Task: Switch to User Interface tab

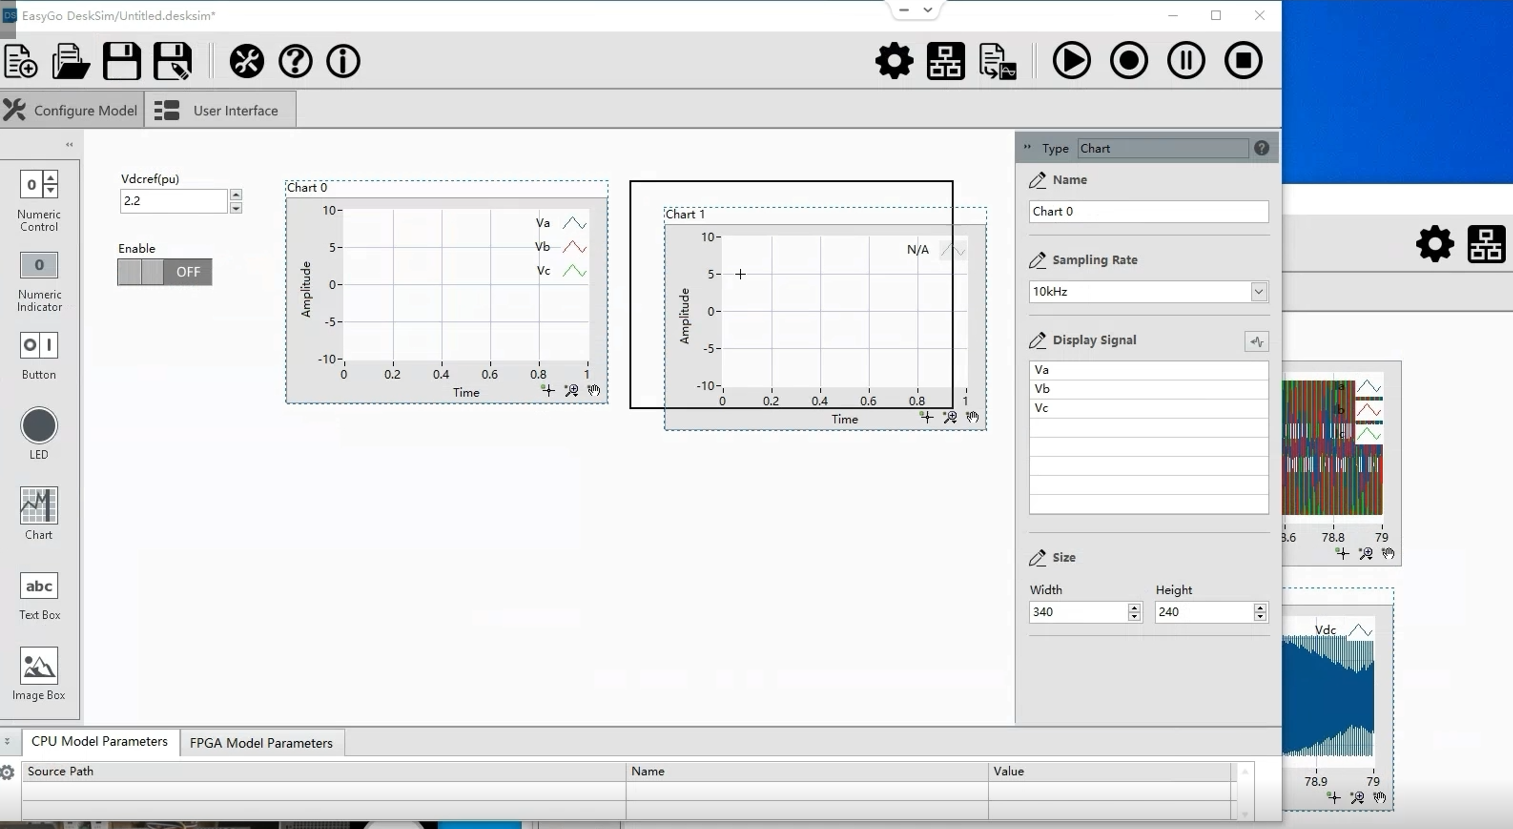Action: pyautogui.click(x=220, y=110)
